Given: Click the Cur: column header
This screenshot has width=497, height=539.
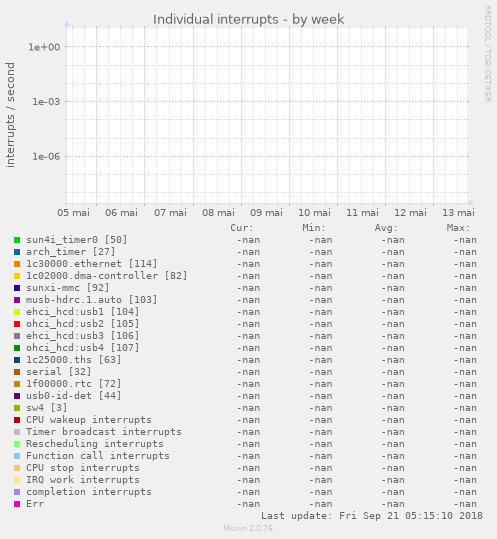Looking at the screenshot, I should point(242,228).
